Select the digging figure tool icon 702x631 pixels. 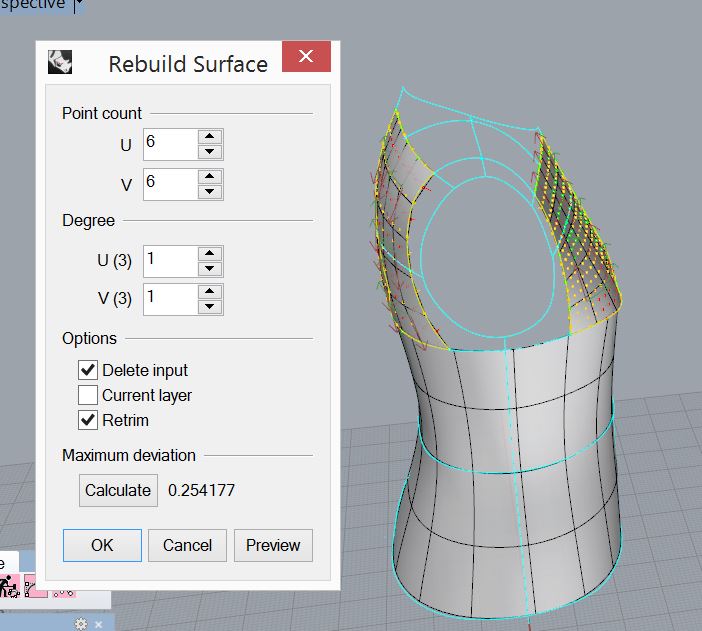point(9,586)
